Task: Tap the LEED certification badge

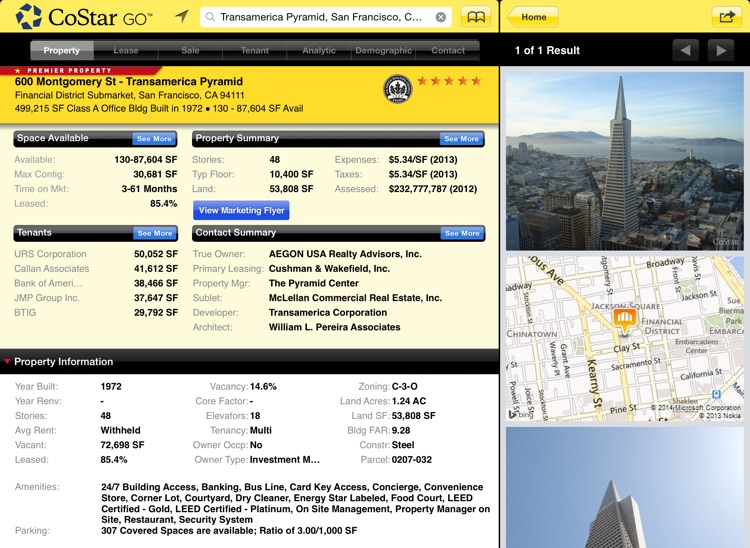Action: [397, 88]
